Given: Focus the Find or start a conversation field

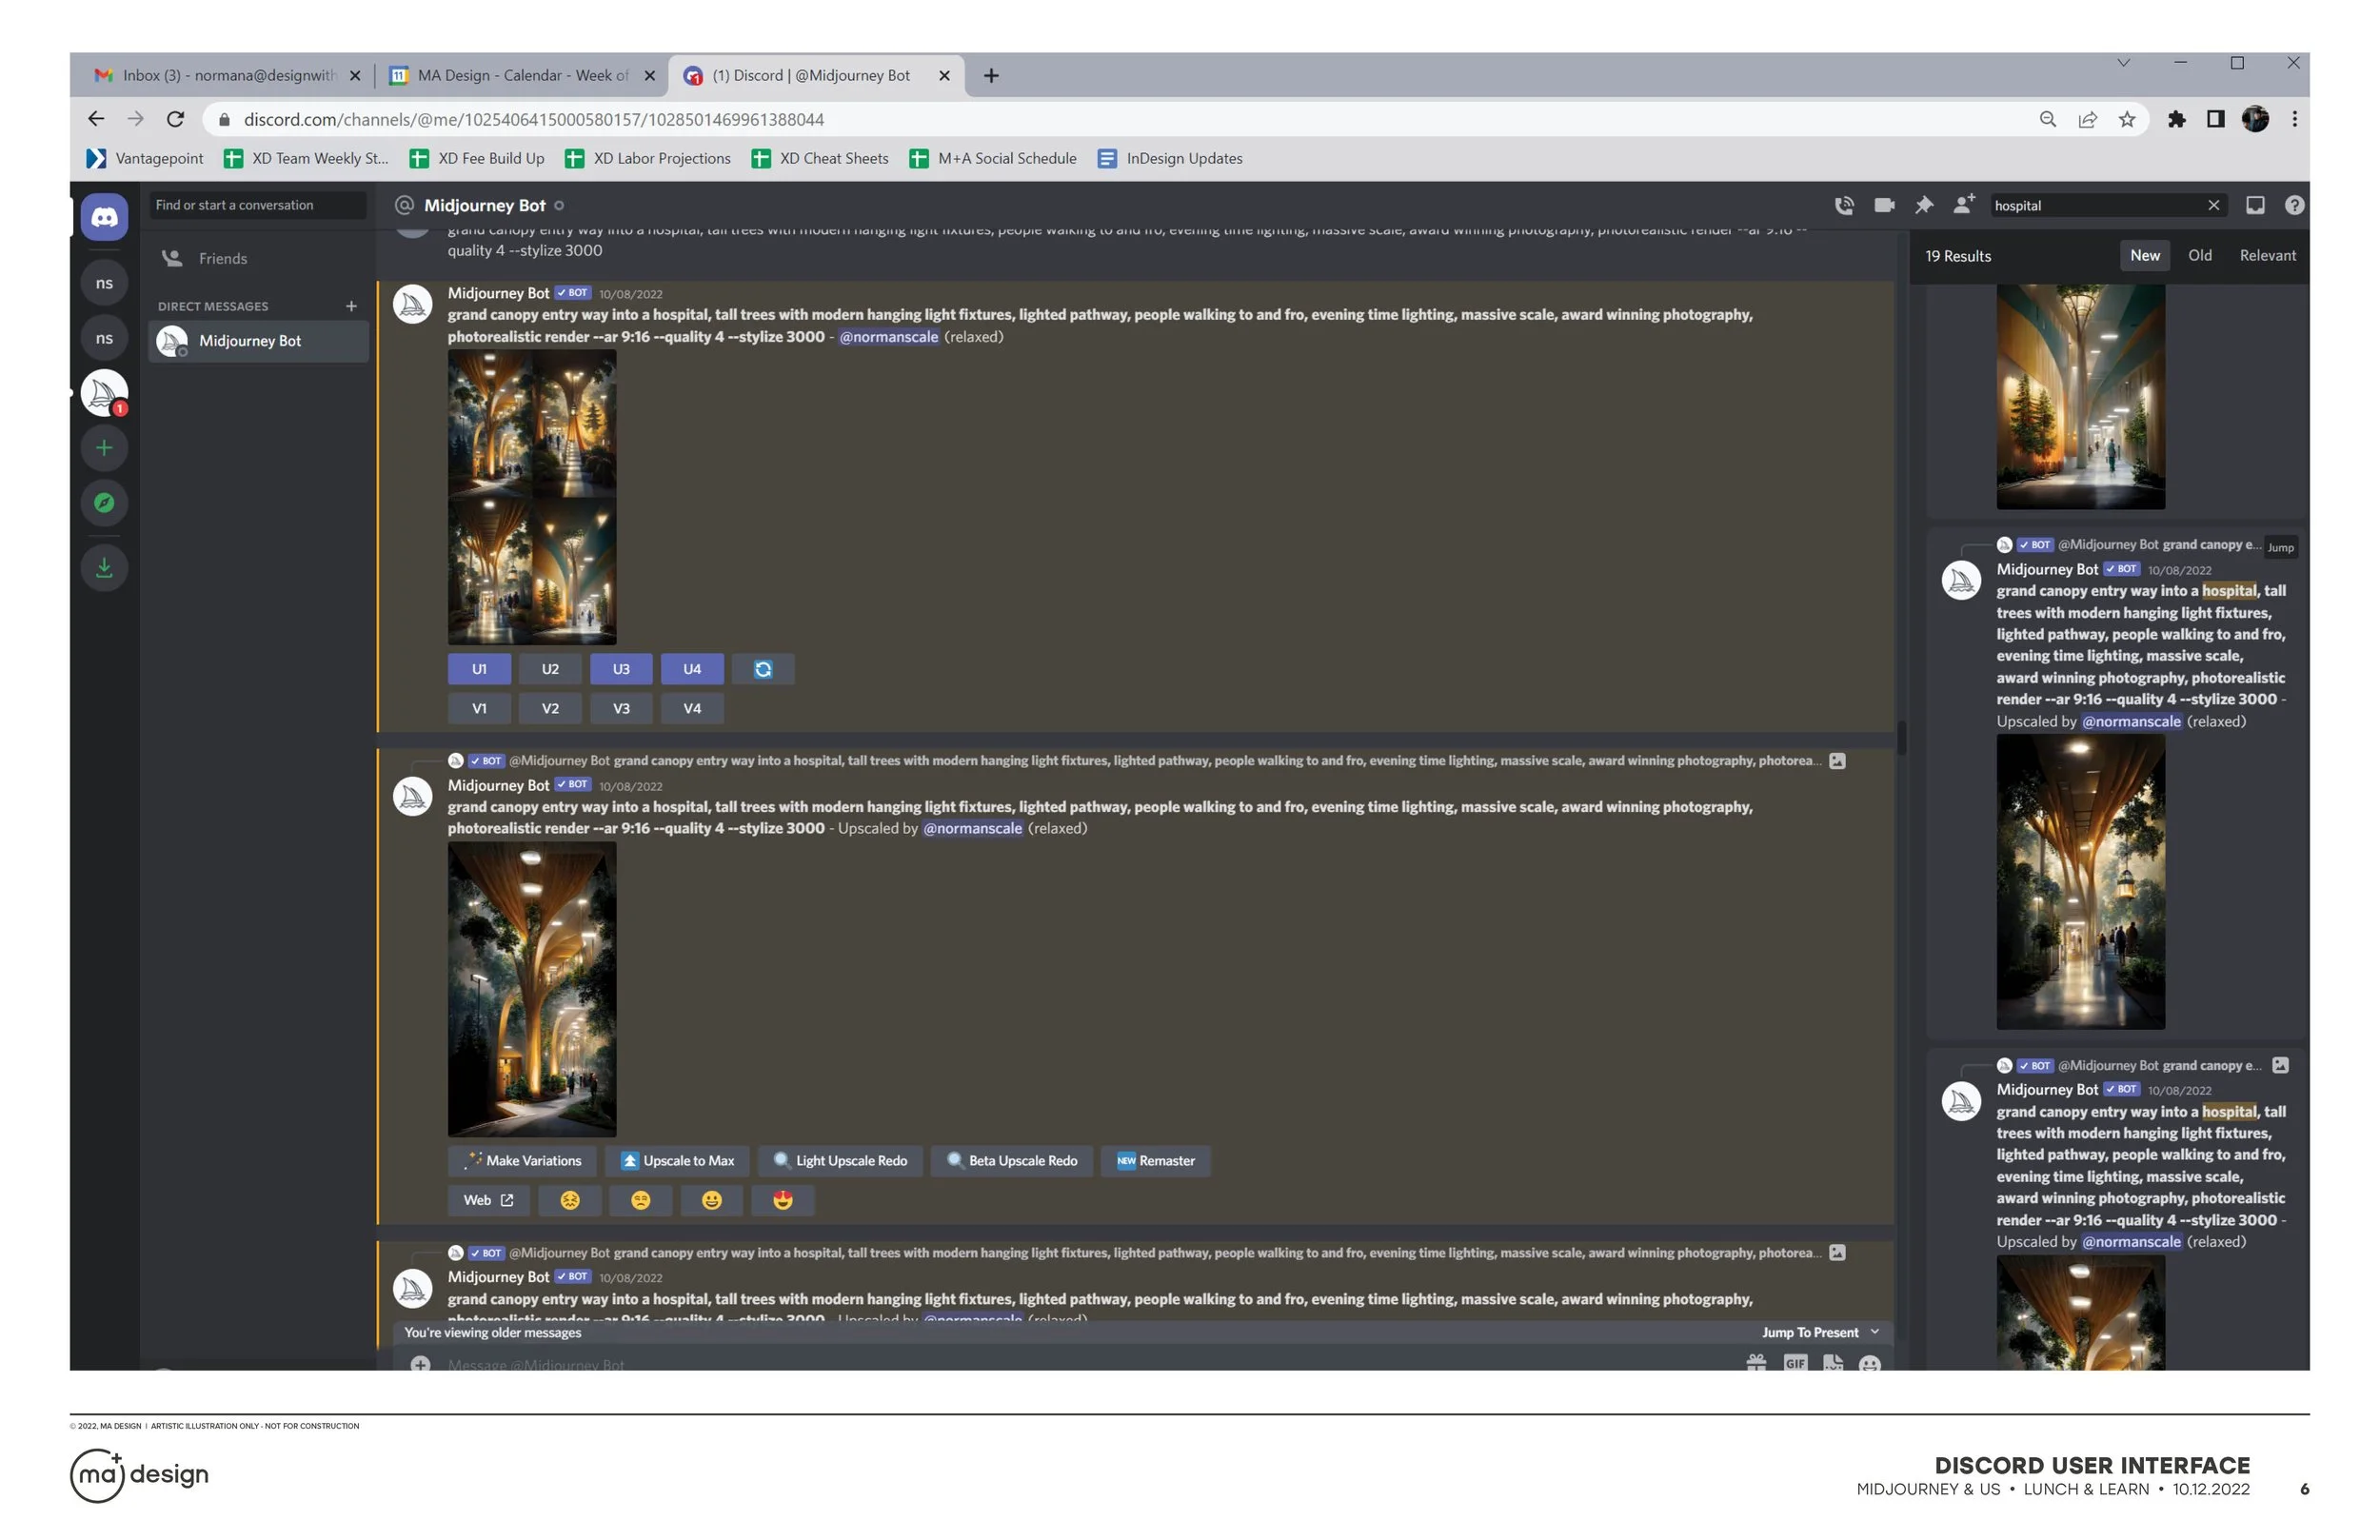Looking at the screenshot, I should pyautogui.click(x=258, y=205).
